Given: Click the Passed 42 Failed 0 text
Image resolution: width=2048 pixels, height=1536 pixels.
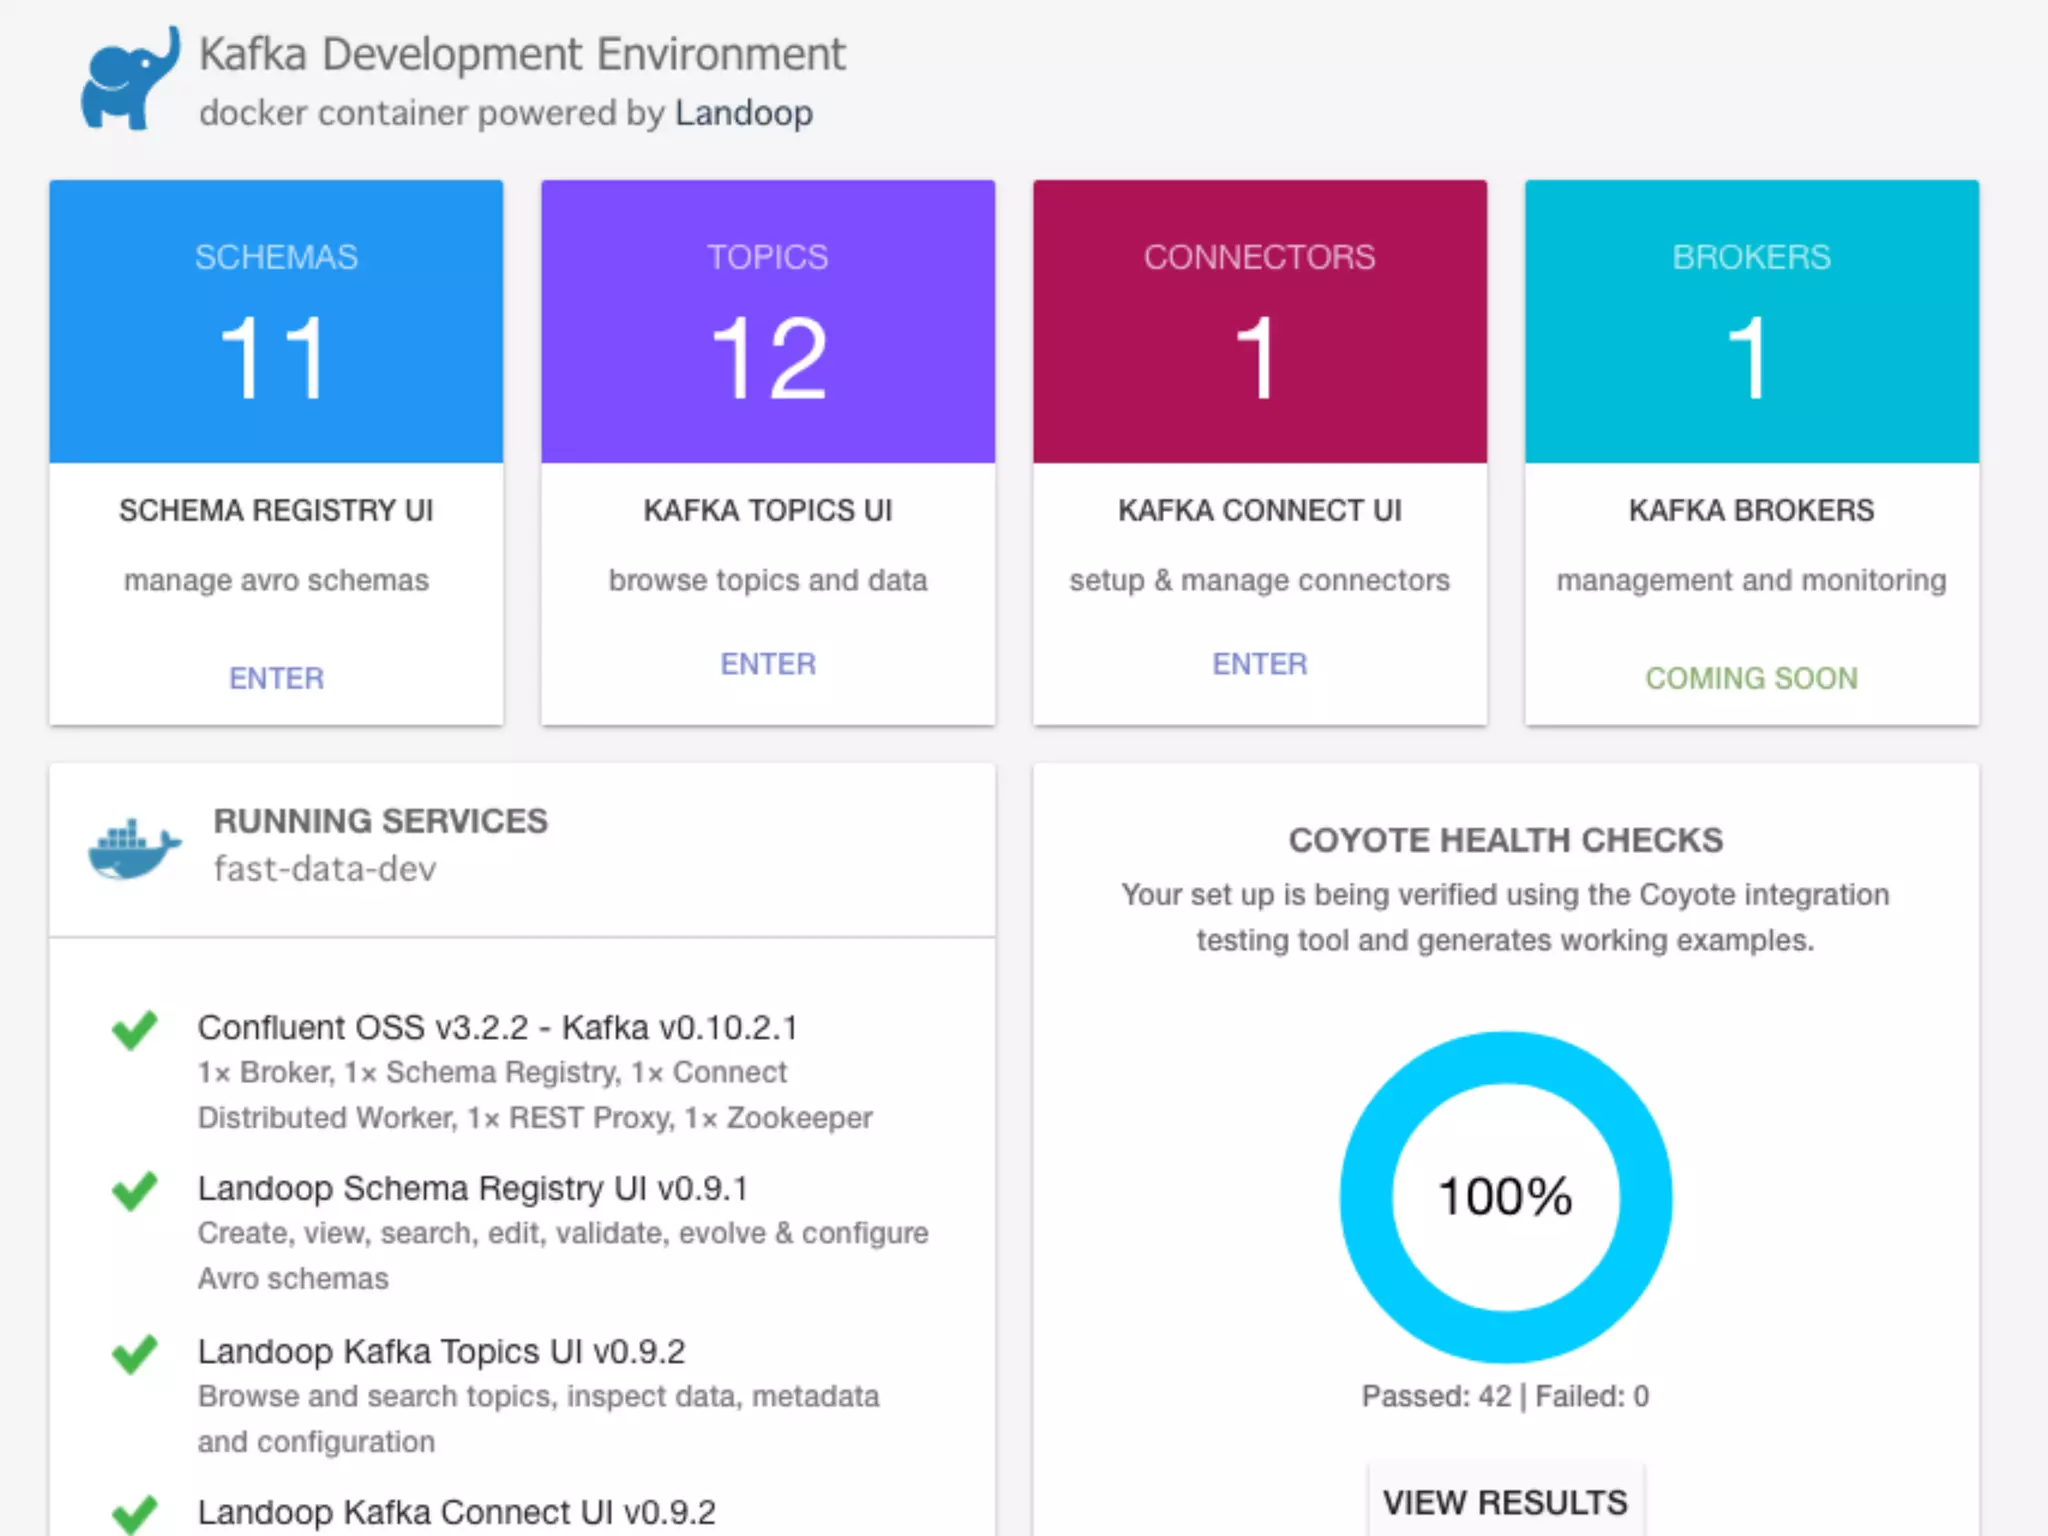Looking at the screenshot, I should pyautogui.click(x=1505, y=1396).
